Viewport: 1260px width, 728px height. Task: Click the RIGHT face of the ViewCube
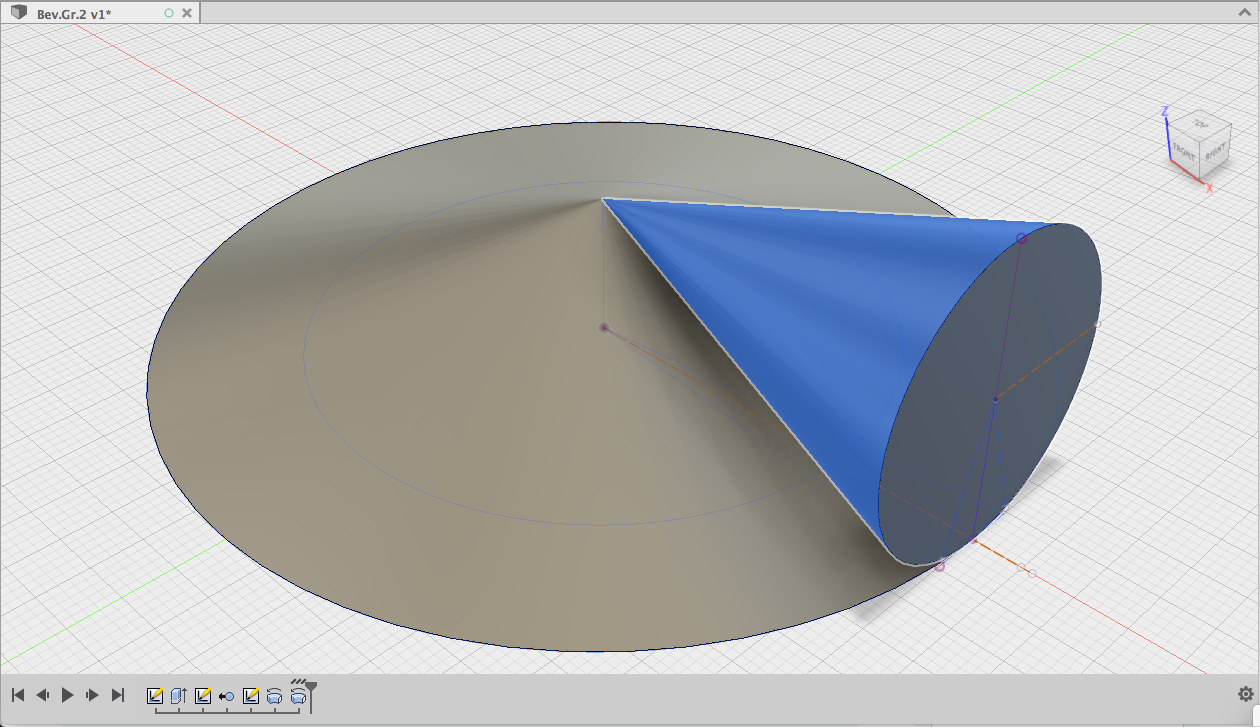[x=1213, y=152]
